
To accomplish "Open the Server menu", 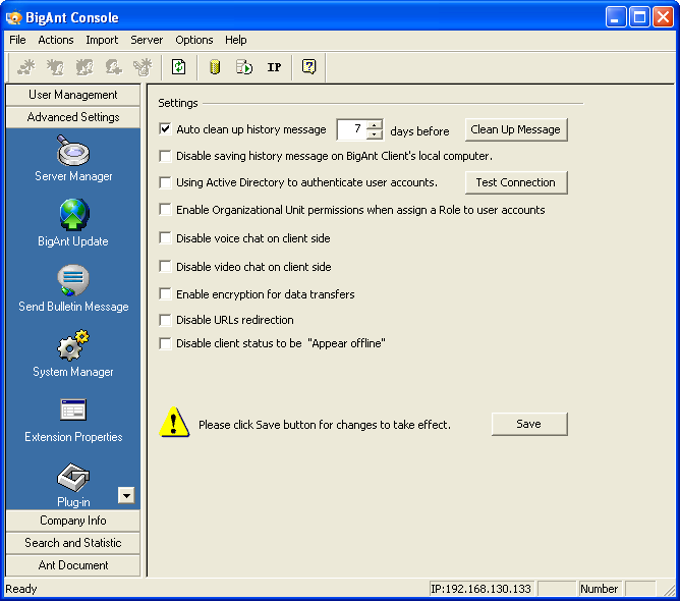I will click(147, 40).
